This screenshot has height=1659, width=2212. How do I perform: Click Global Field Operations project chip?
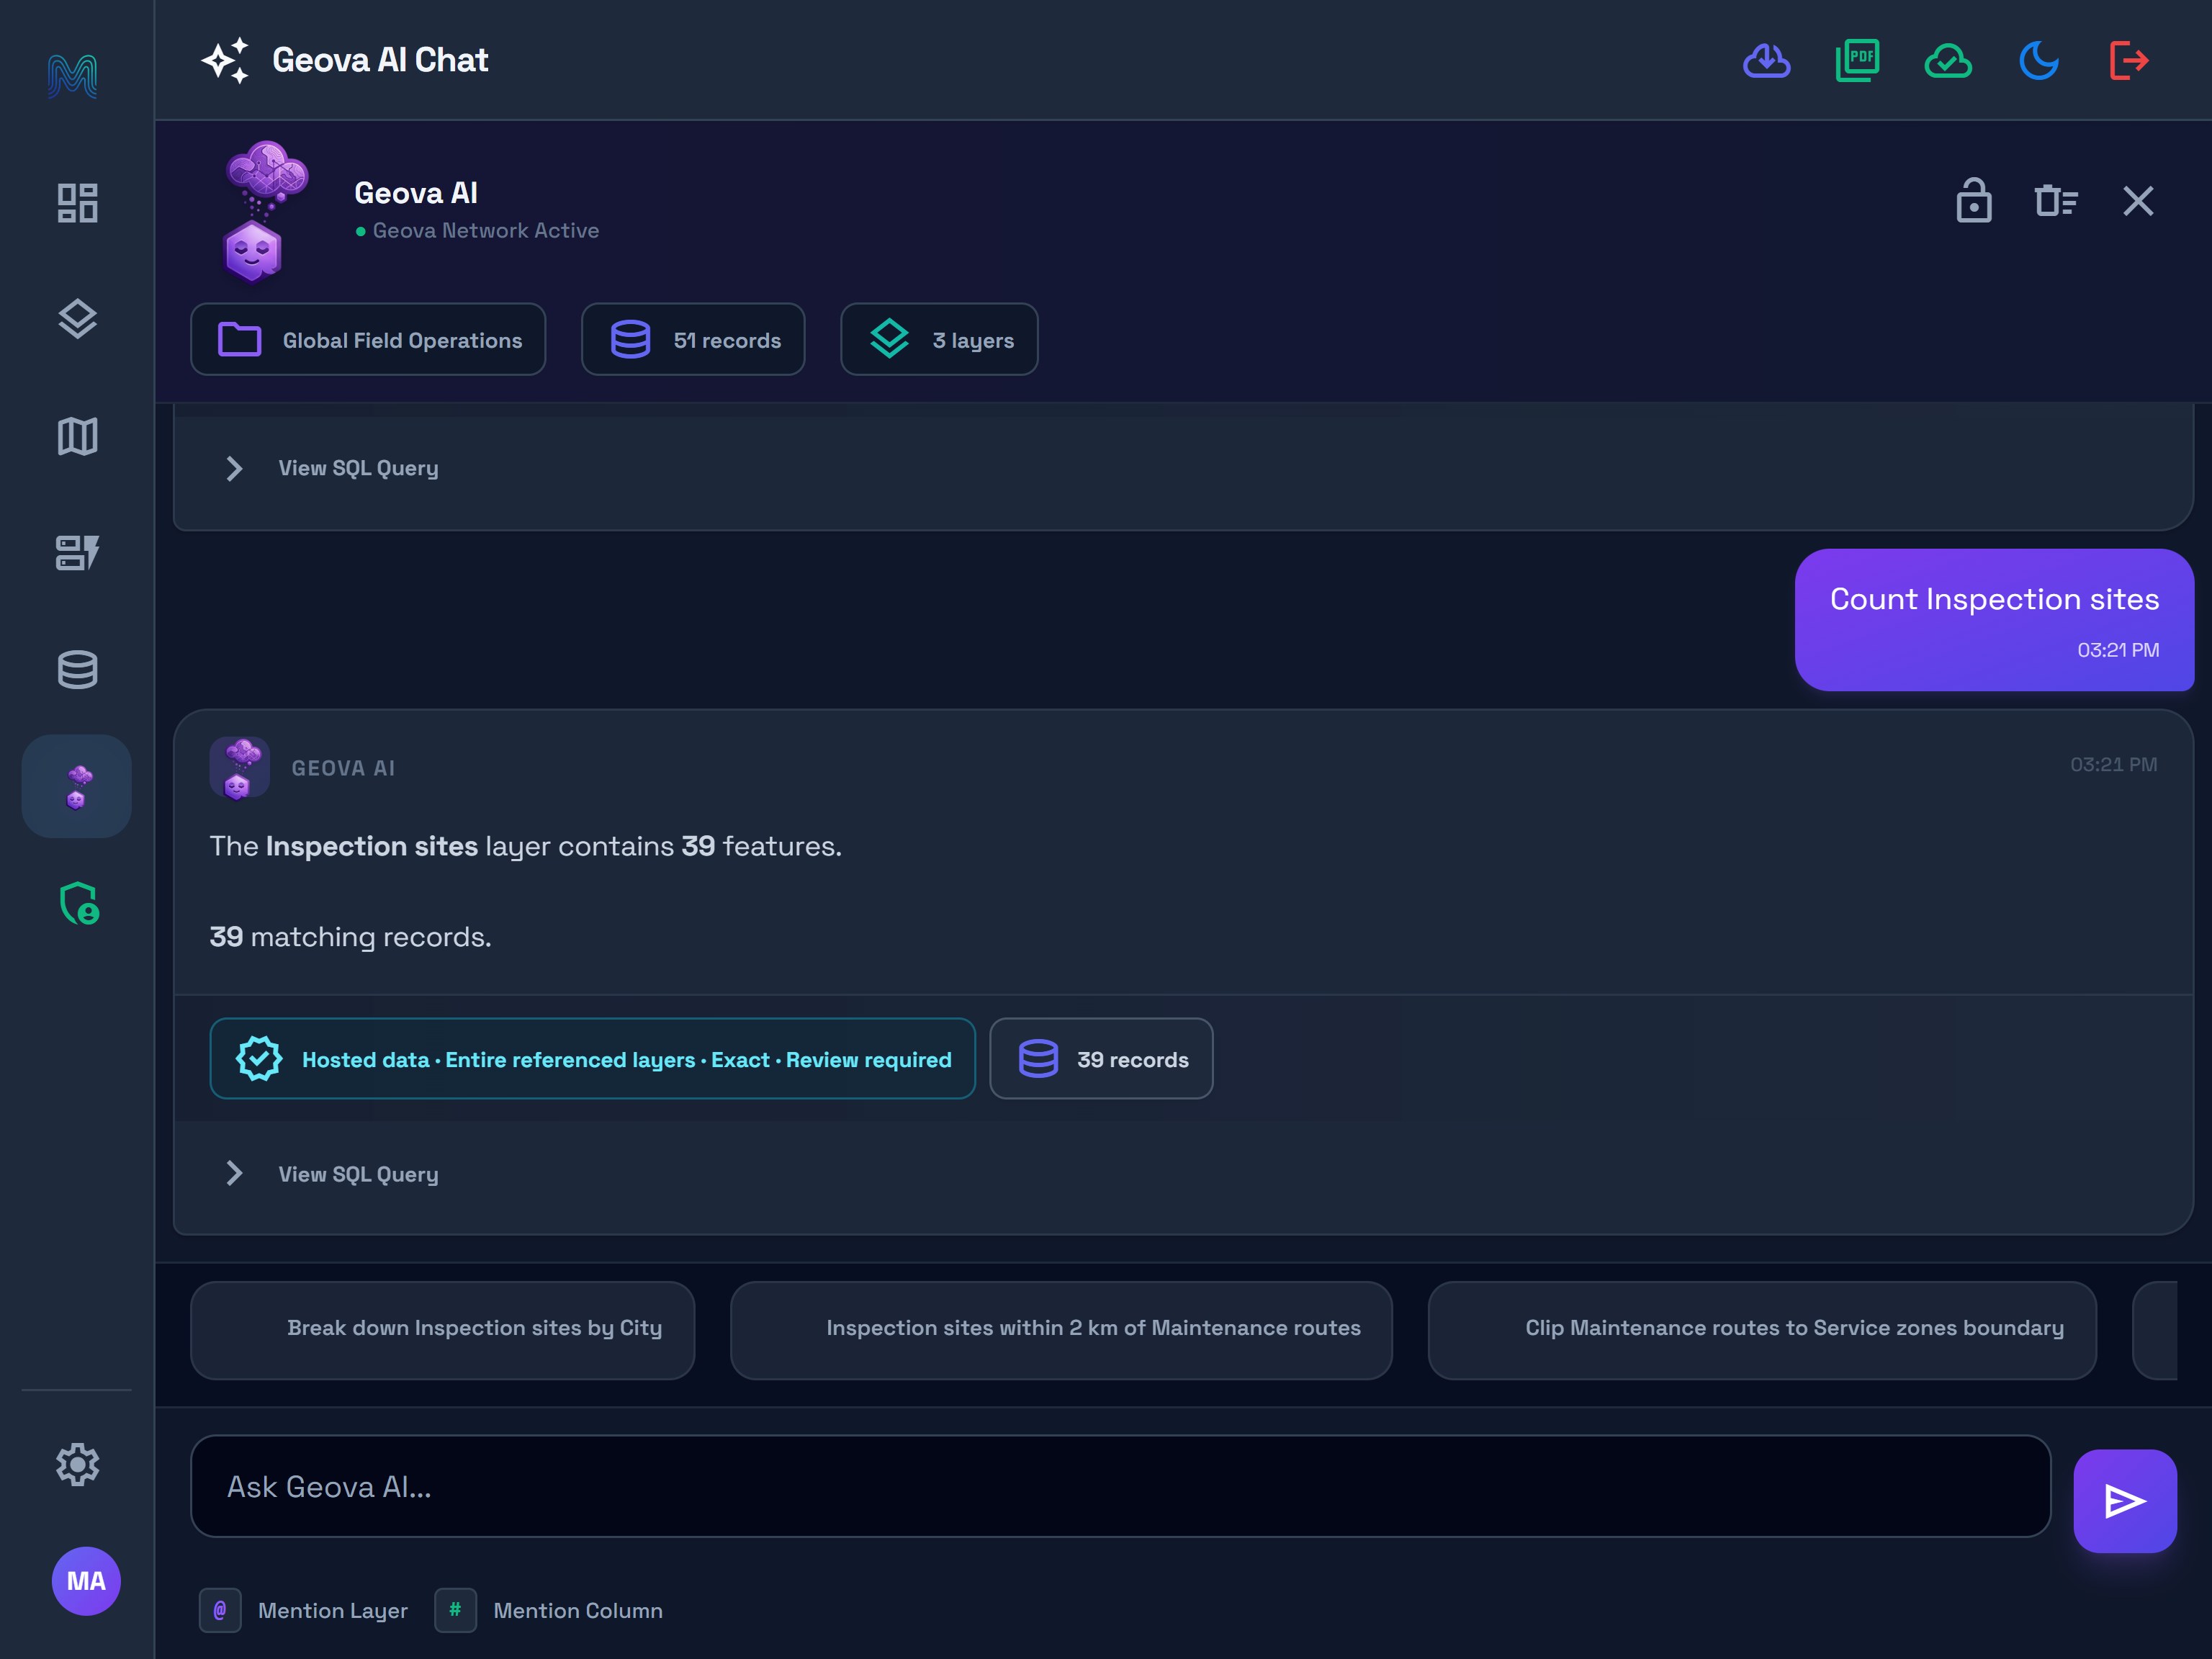368,340
